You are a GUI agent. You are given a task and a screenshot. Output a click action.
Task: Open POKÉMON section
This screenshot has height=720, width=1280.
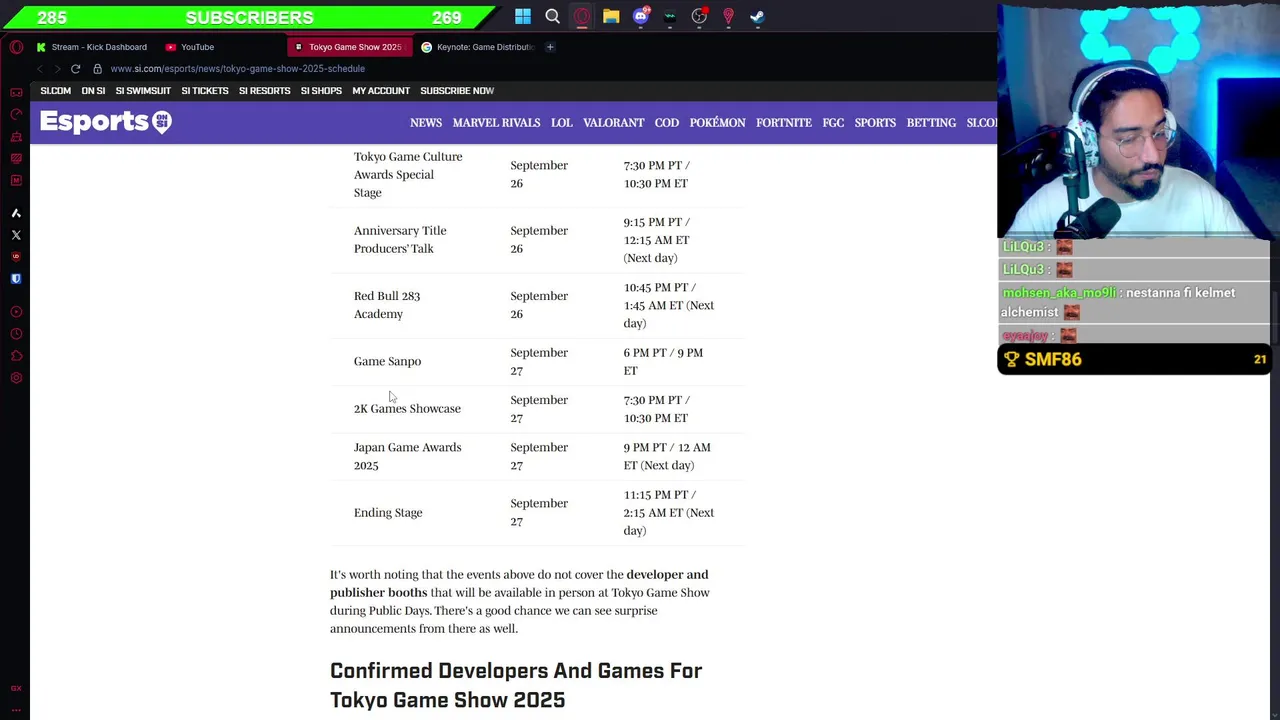[x=717, y=123]
